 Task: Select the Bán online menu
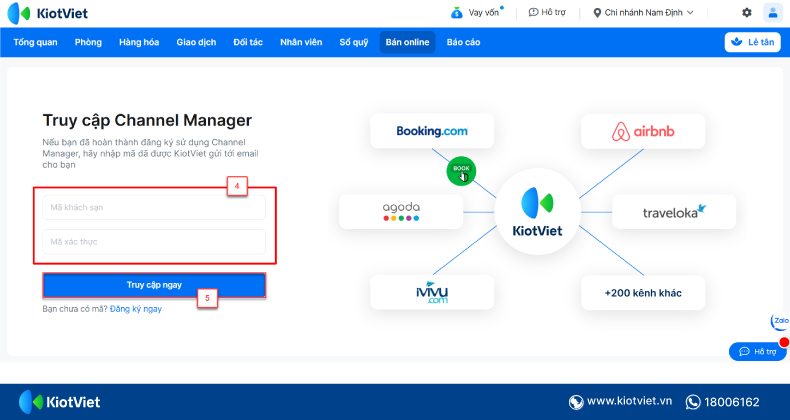tap(408, 42)
